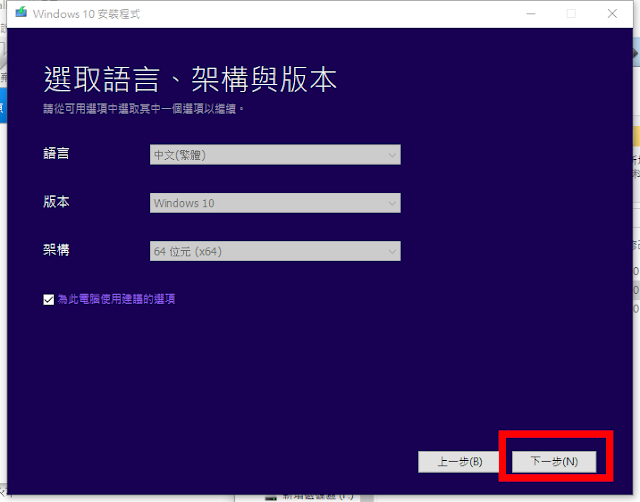Viewport: 640px width, 502px height.
Task: Click the Windows 10 安裝程式 title text
Action: (86, 14)
